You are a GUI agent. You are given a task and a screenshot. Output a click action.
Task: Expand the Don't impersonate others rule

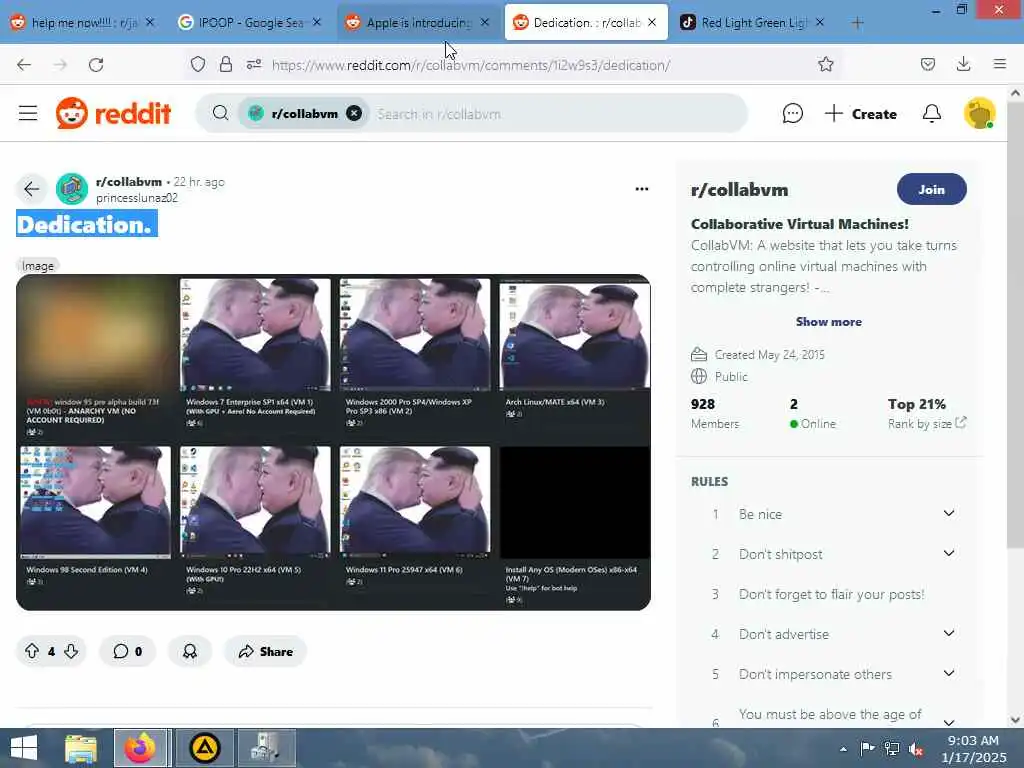point(948,673)
